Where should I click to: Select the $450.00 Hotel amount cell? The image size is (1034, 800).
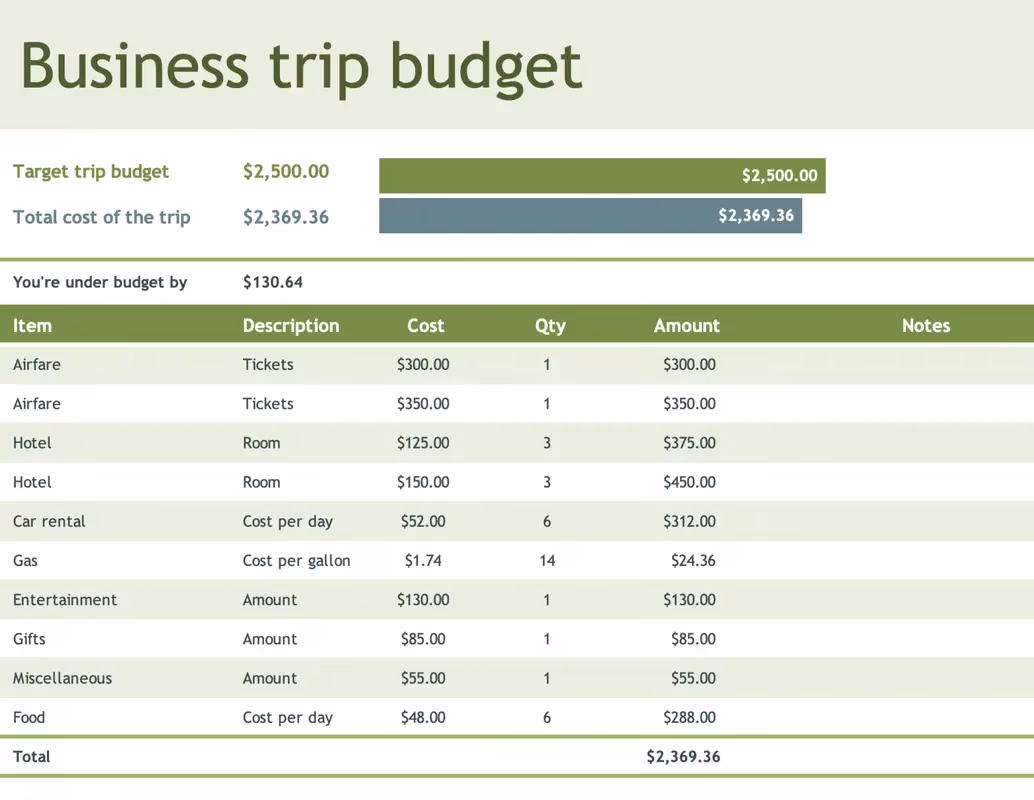click(x=689, y=482)
